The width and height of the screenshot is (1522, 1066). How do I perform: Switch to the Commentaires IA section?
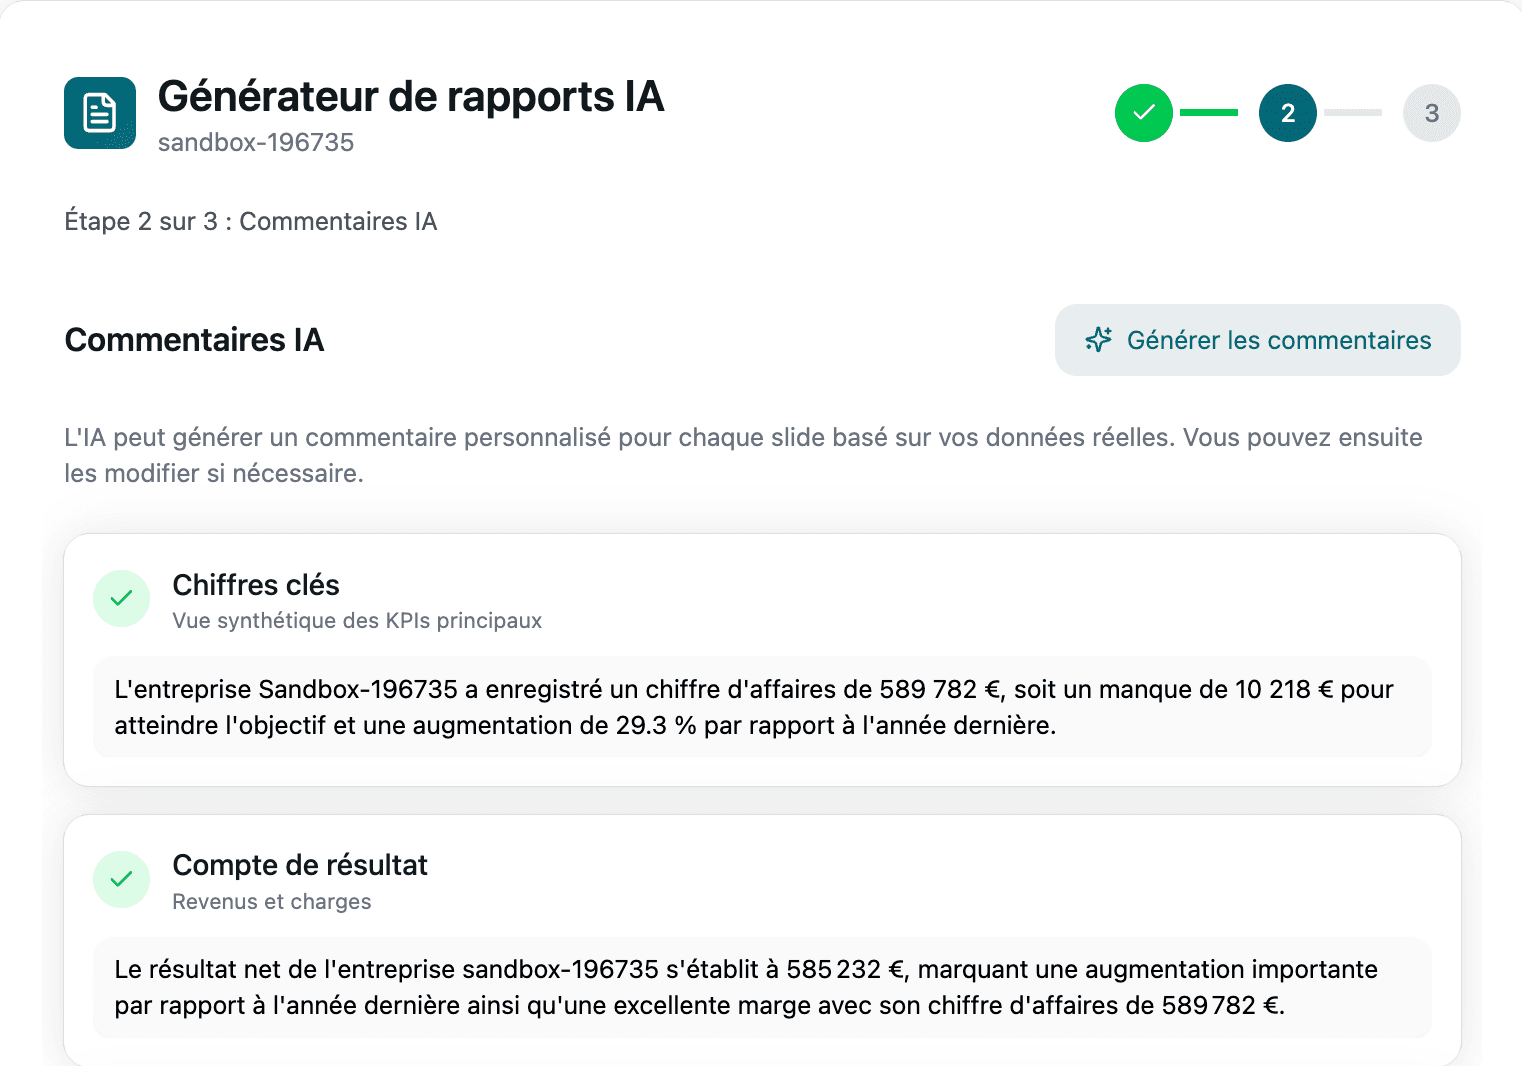point(194,340)
